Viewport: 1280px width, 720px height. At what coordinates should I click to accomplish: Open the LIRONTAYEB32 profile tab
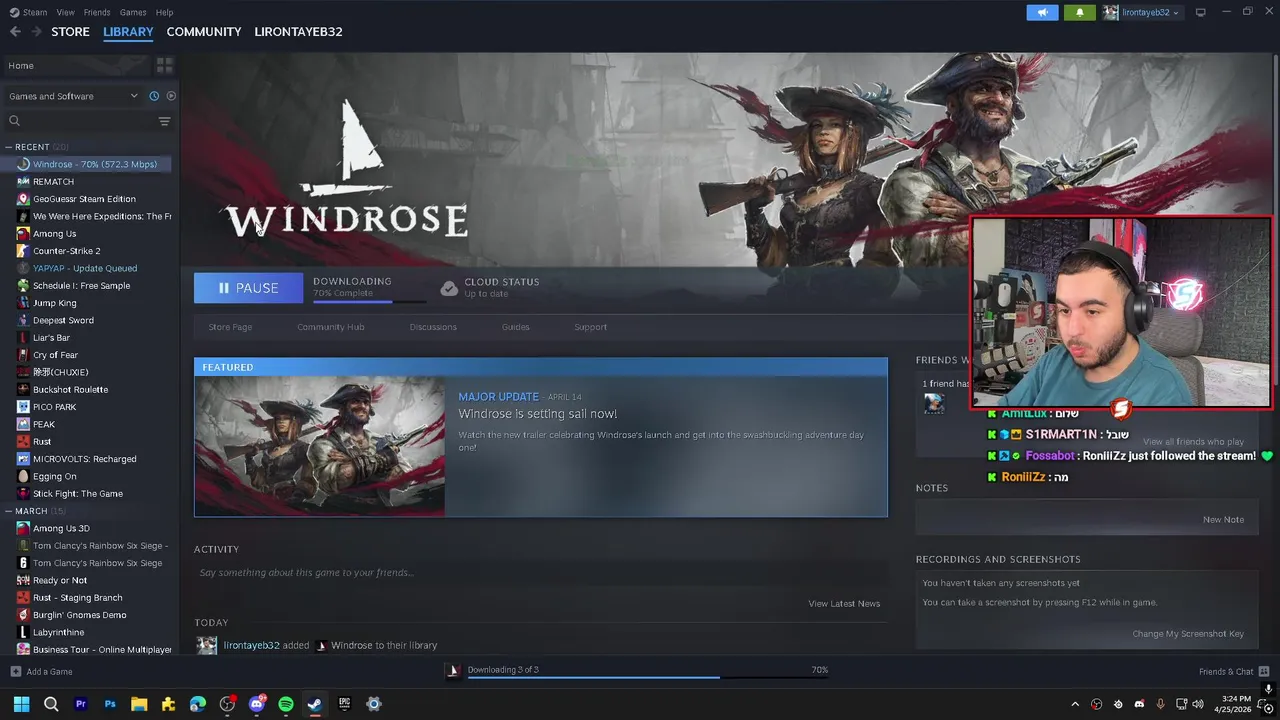[x=298, y=32]
